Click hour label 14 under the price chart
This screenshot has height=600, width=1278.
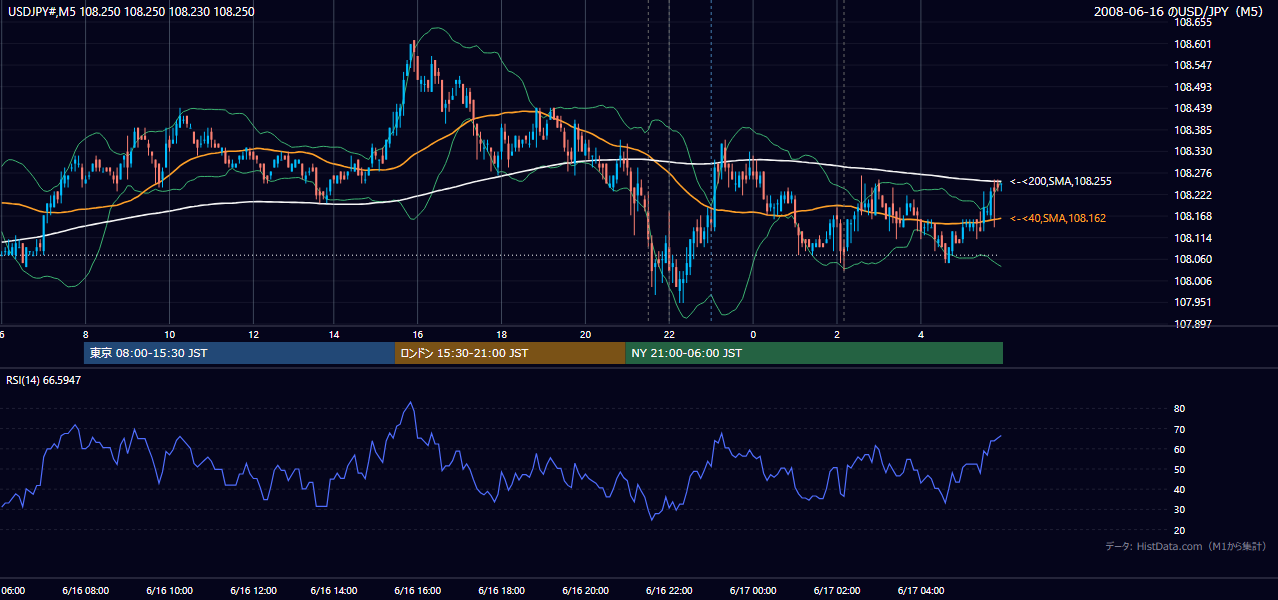pos(335,335)
